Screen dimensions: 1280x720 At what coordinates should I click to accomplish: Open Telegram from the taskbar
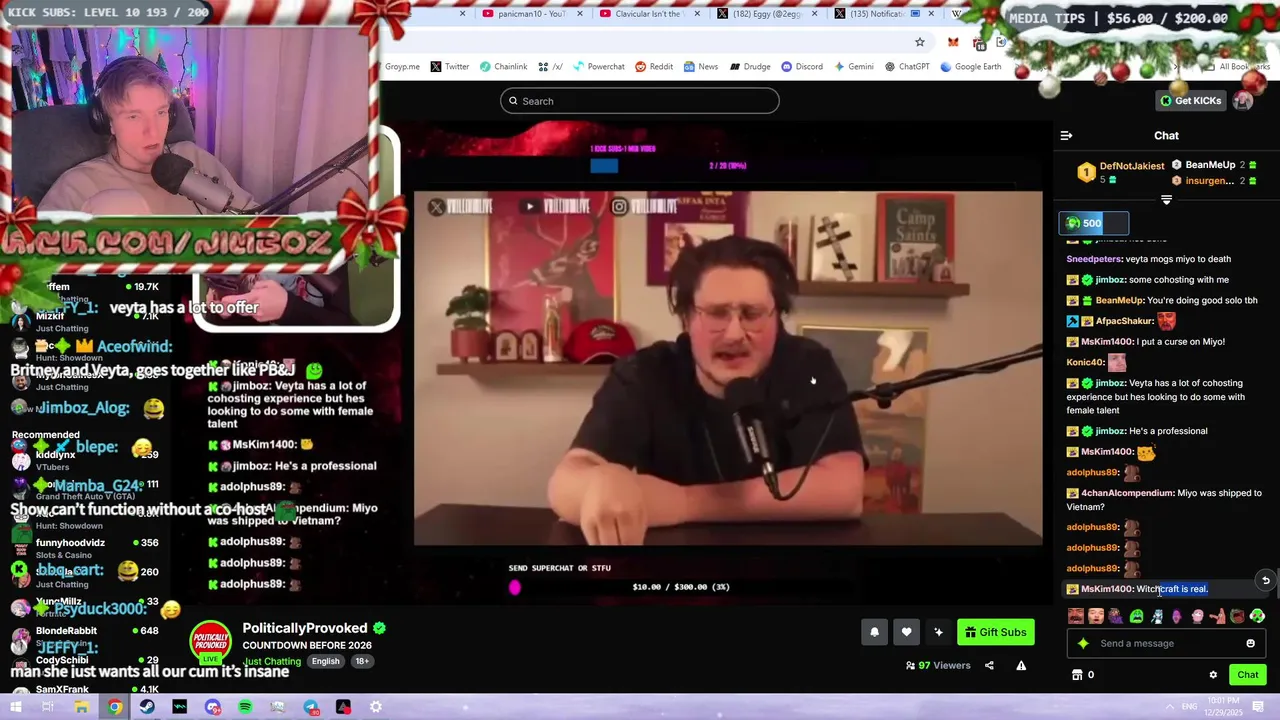(x=311, y=707)
